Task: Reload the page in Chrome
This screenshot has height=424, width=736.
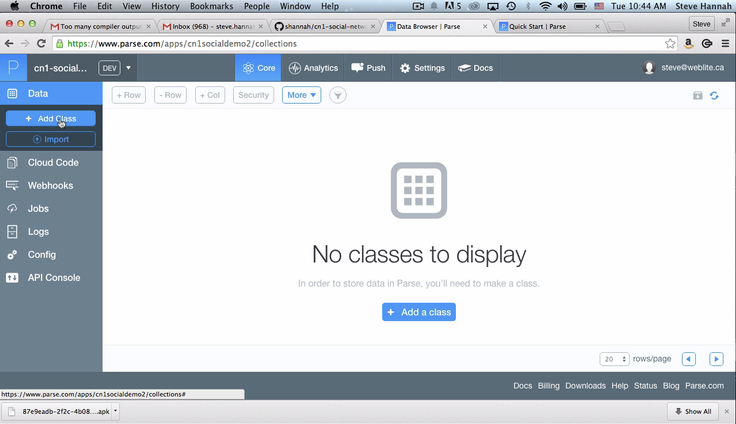Action: [x=41, y=44]
